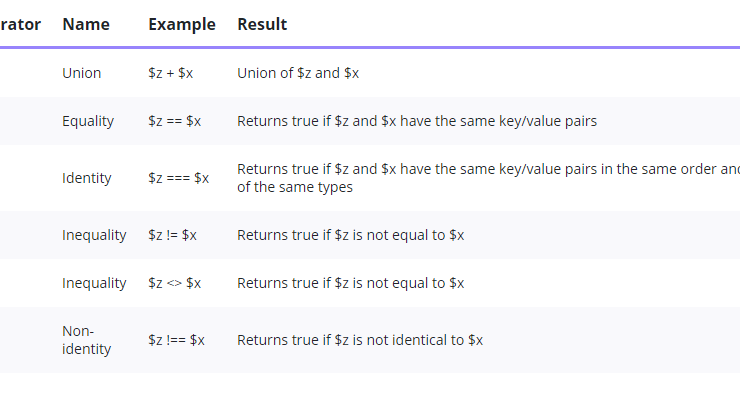Click the partially visible operator column header
Viewport: 740px width, 393px height.
point(20,24)
